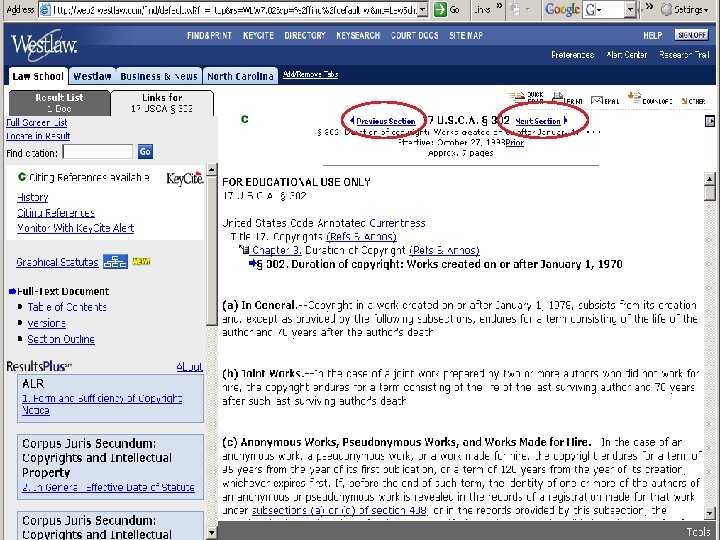Click the green Go arrow in address bar
The width and height of the screenshot is (720, 540).
tap(440, 9)
